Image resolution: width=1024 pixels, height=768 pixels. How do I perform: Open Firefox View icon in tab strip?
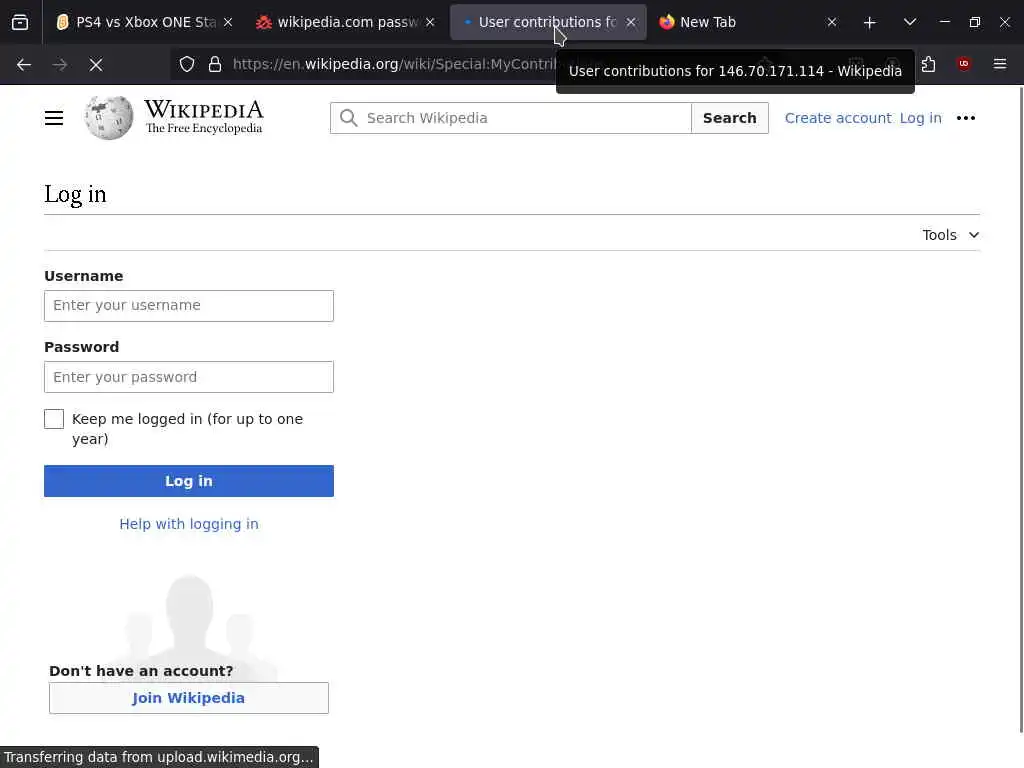coord(20,22)
